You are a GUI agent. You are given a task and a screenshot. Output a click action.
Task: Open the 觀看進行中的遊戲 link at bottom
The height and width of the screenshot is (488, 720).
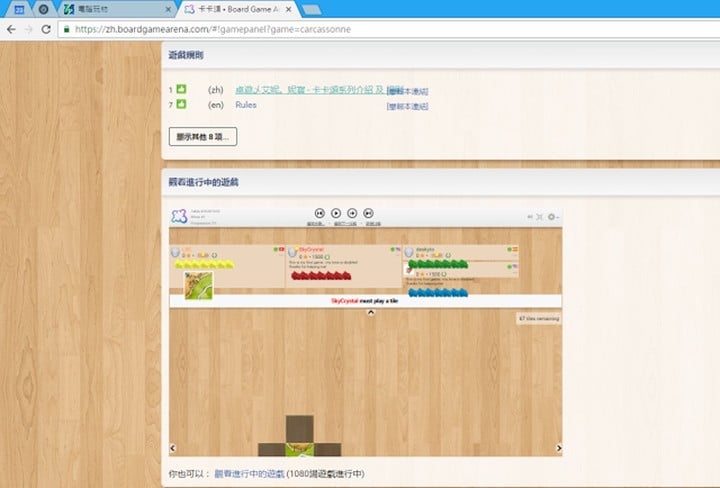[249, 474]
